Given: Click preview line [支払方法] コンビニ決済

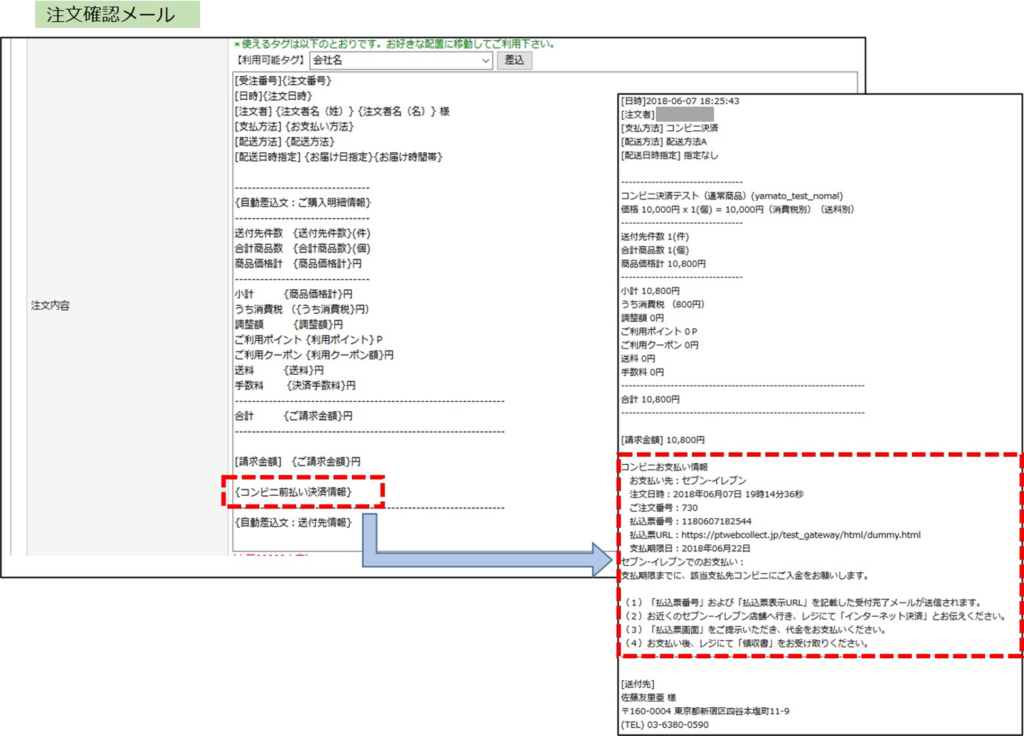Looking at the screenshot, I should pyautogui.click(x=669, y=128).
